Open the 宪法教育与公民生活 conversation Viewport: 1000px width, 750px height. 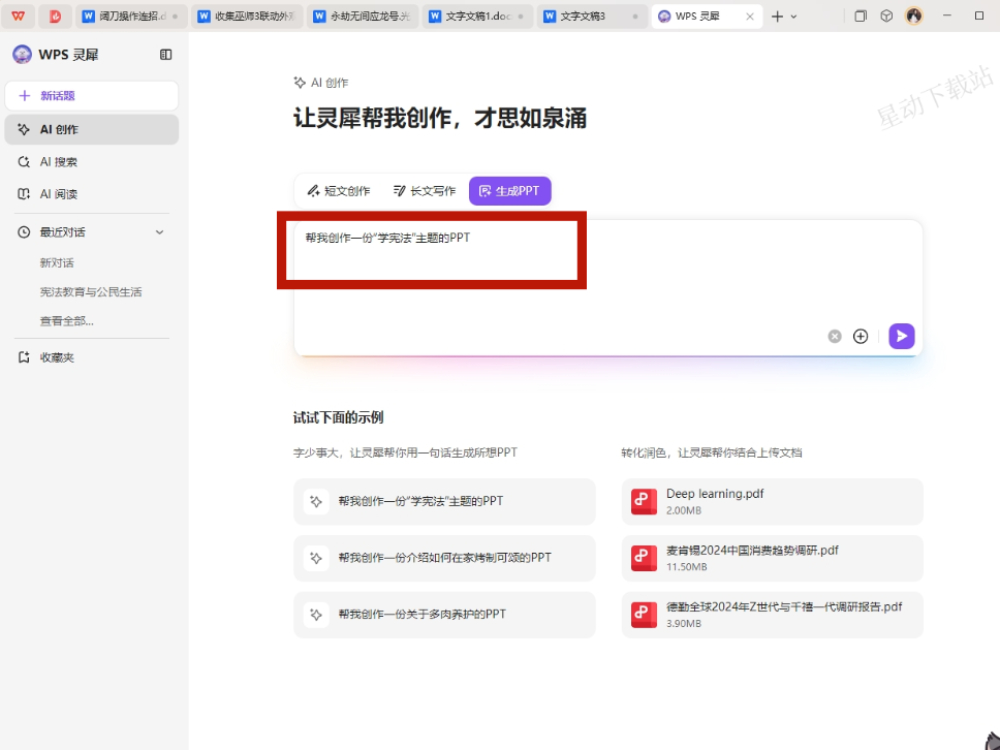tap(91, 292)
